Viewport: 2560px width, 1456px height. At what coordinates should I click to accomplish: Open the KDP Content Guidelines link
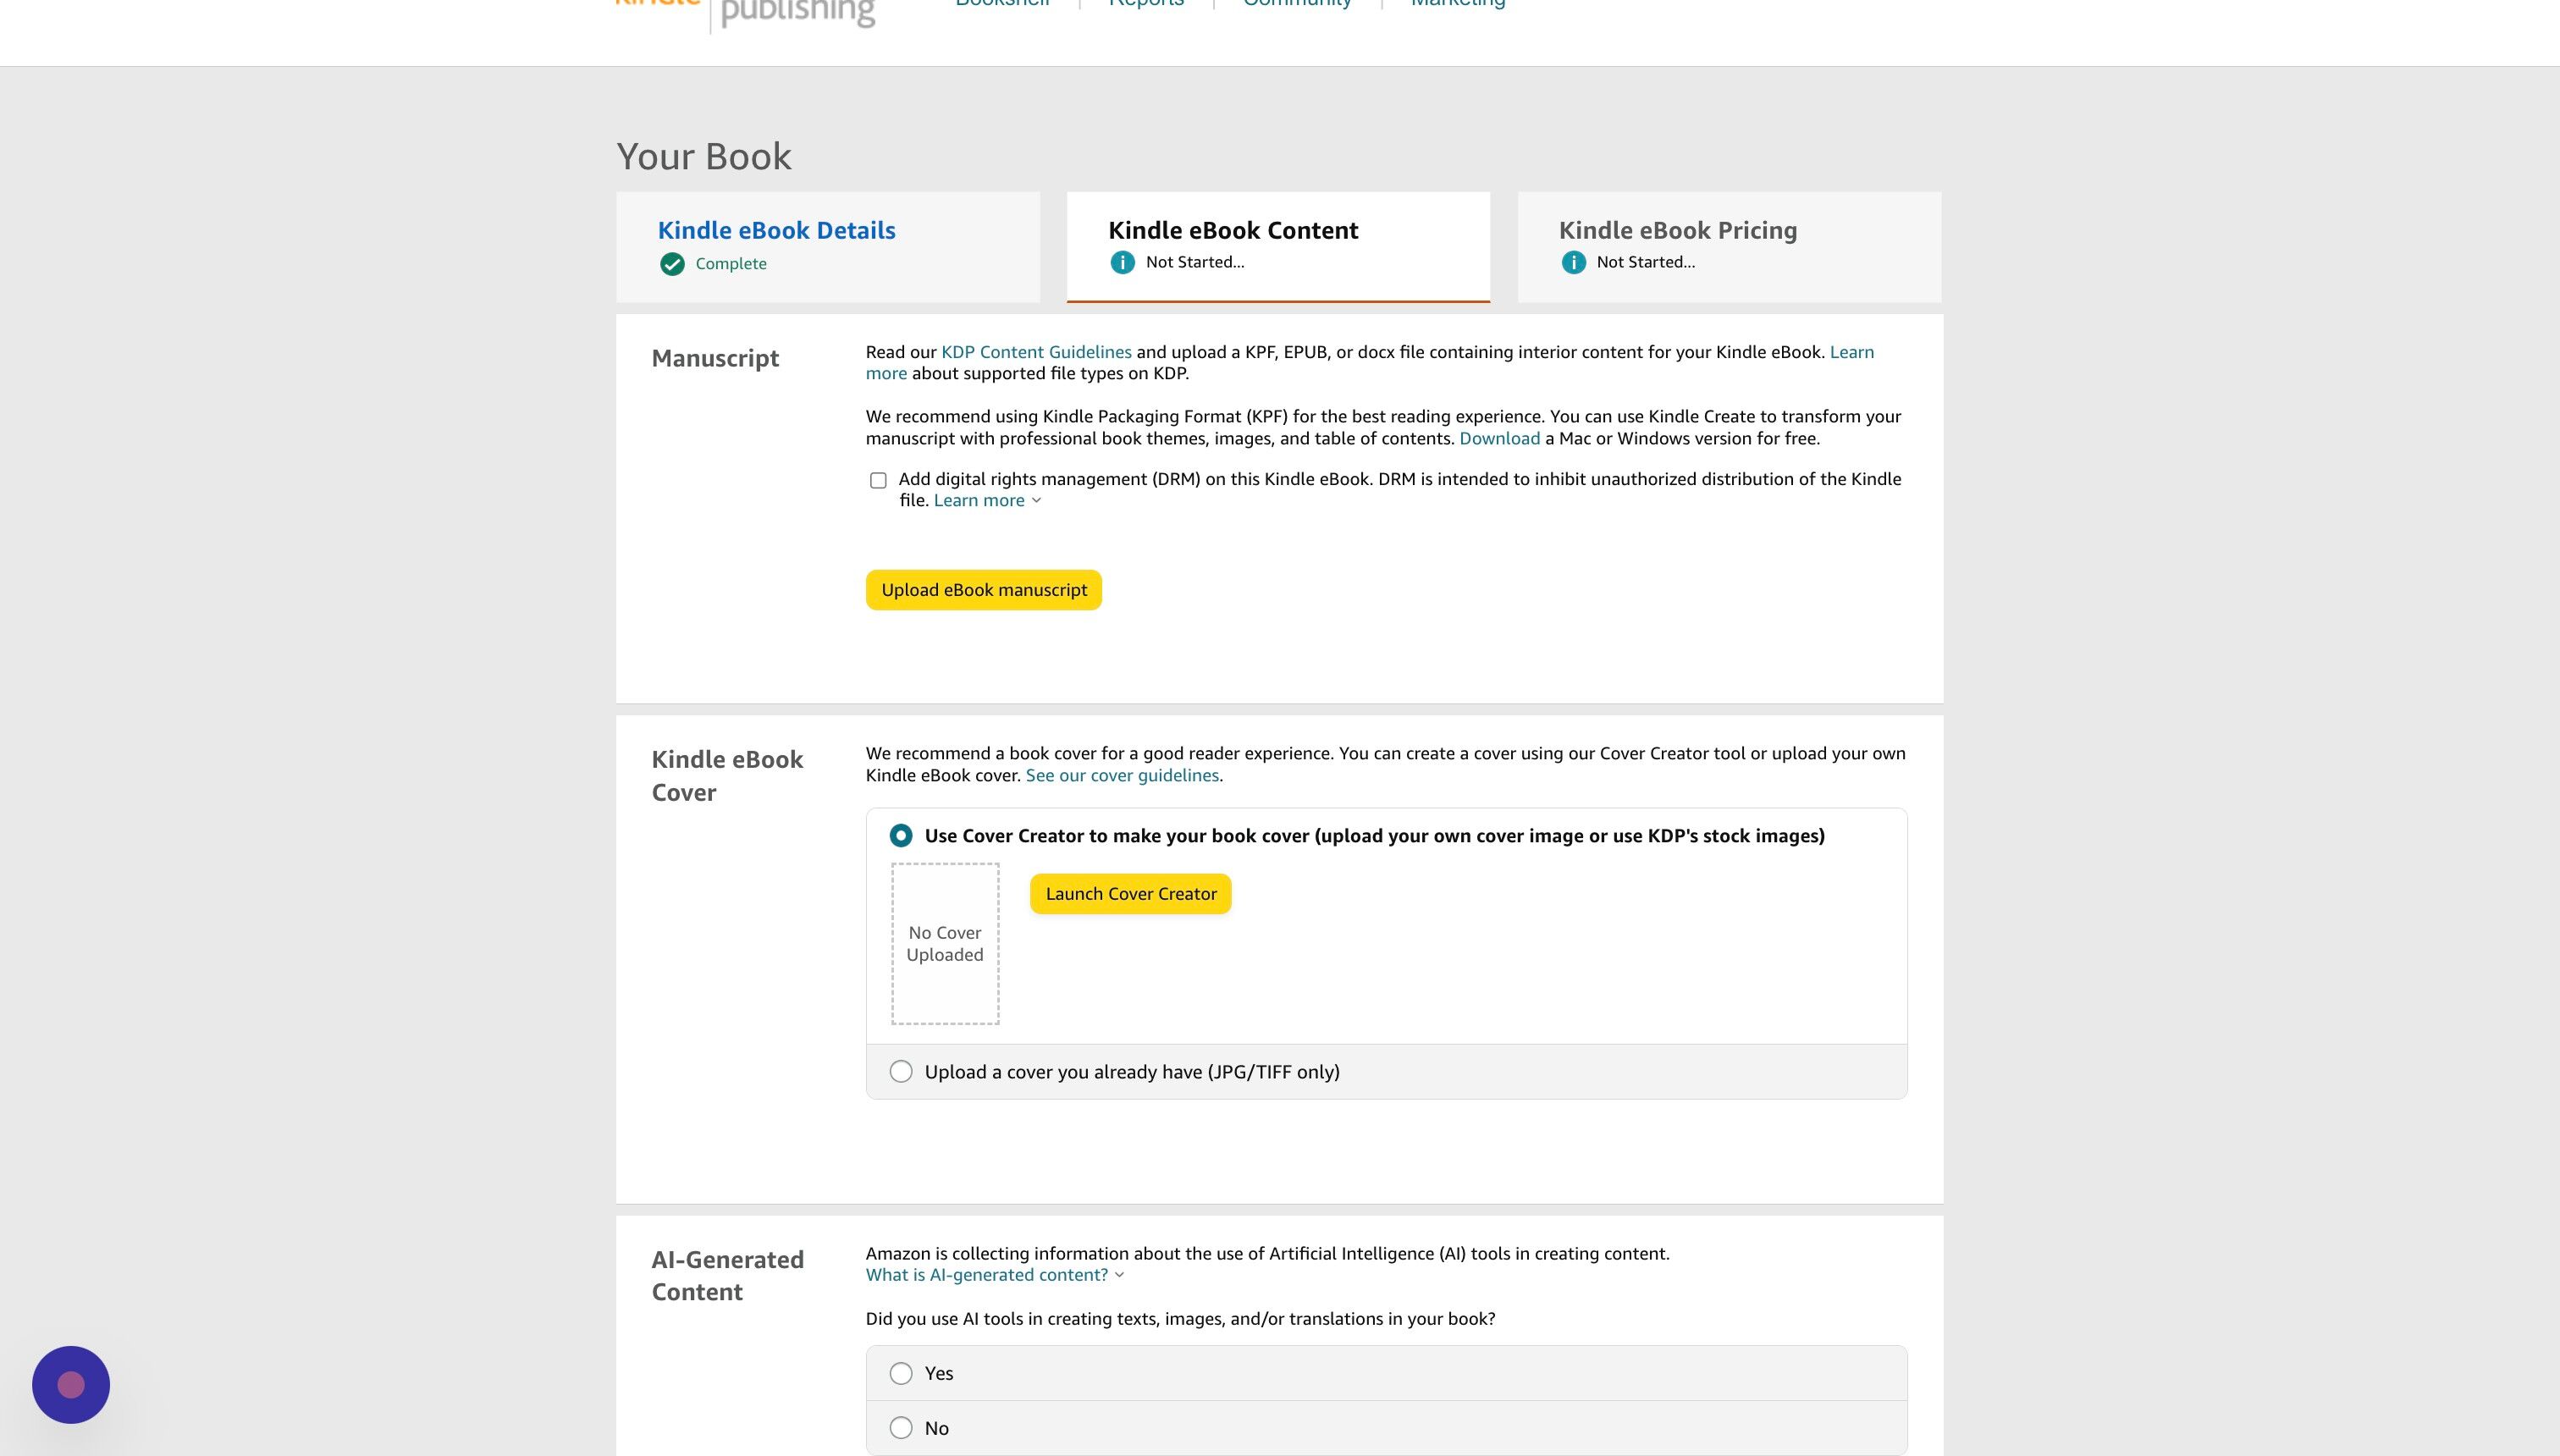[1036, 352]
